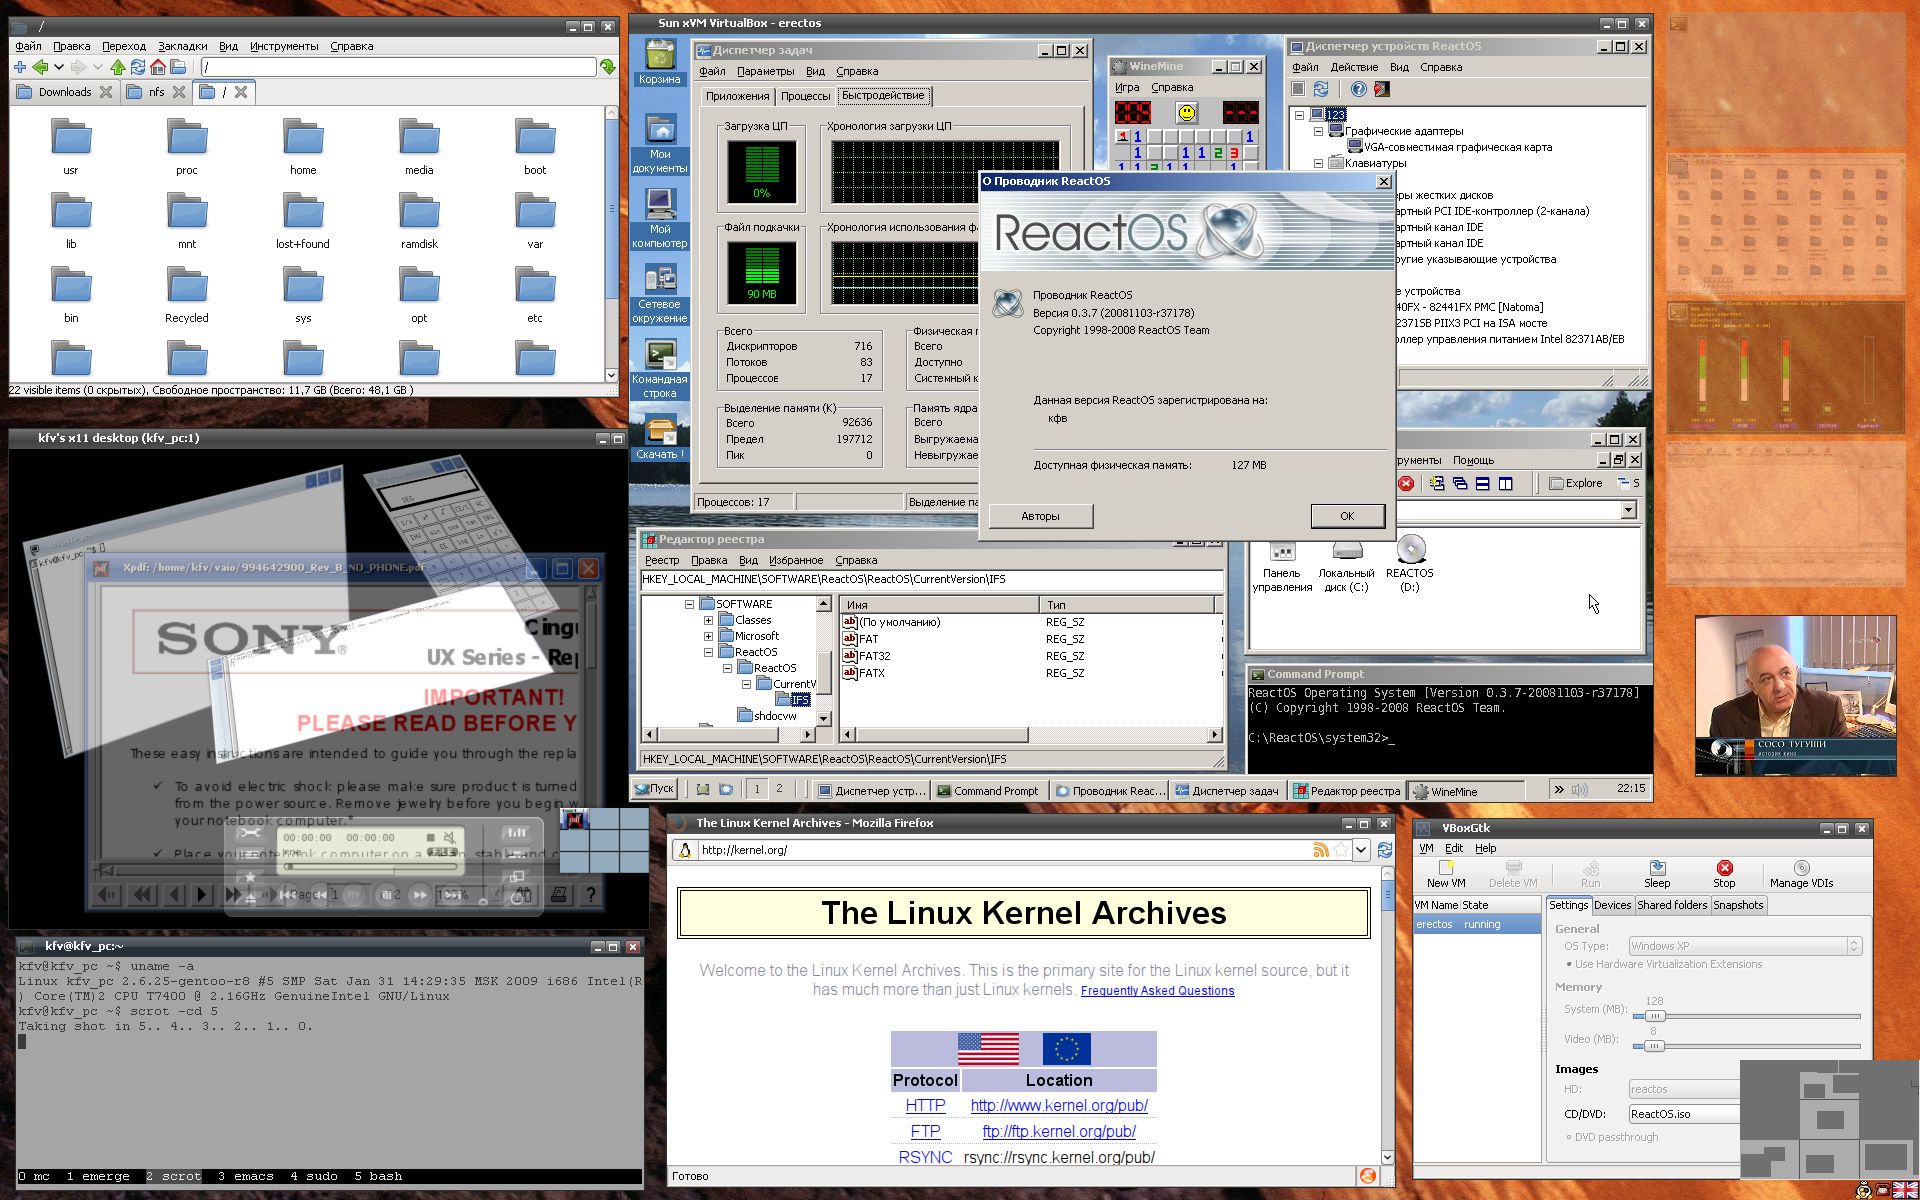The image size is (1920, 1200).
Task: Open the Snapshots tab in VBoxGtk
Action: point(1738,905)
